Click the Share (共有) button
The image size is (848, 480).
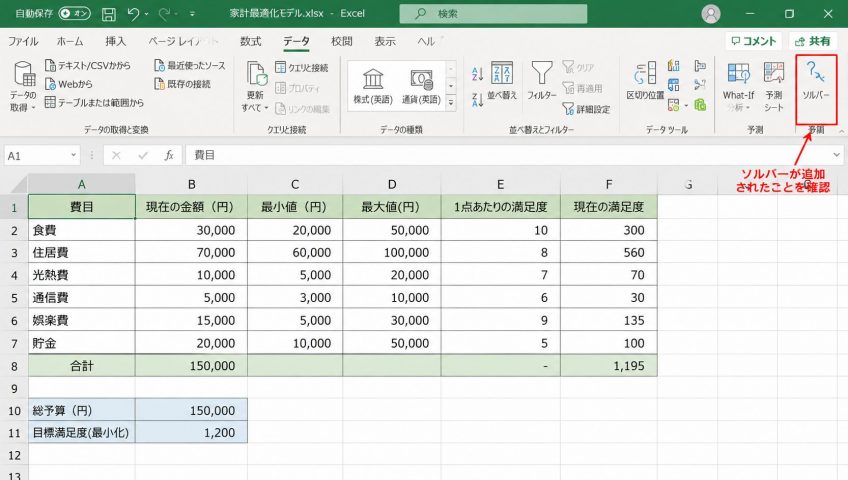click(813, 41)
